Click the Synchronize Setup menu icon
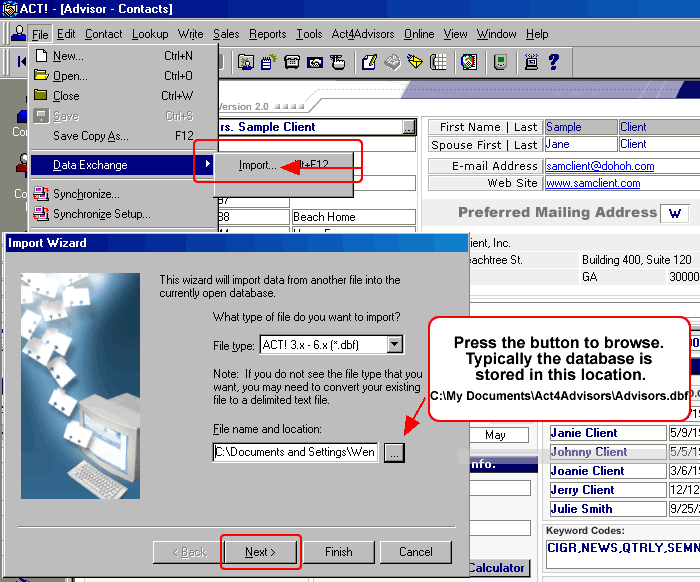 tap(41, 214)
